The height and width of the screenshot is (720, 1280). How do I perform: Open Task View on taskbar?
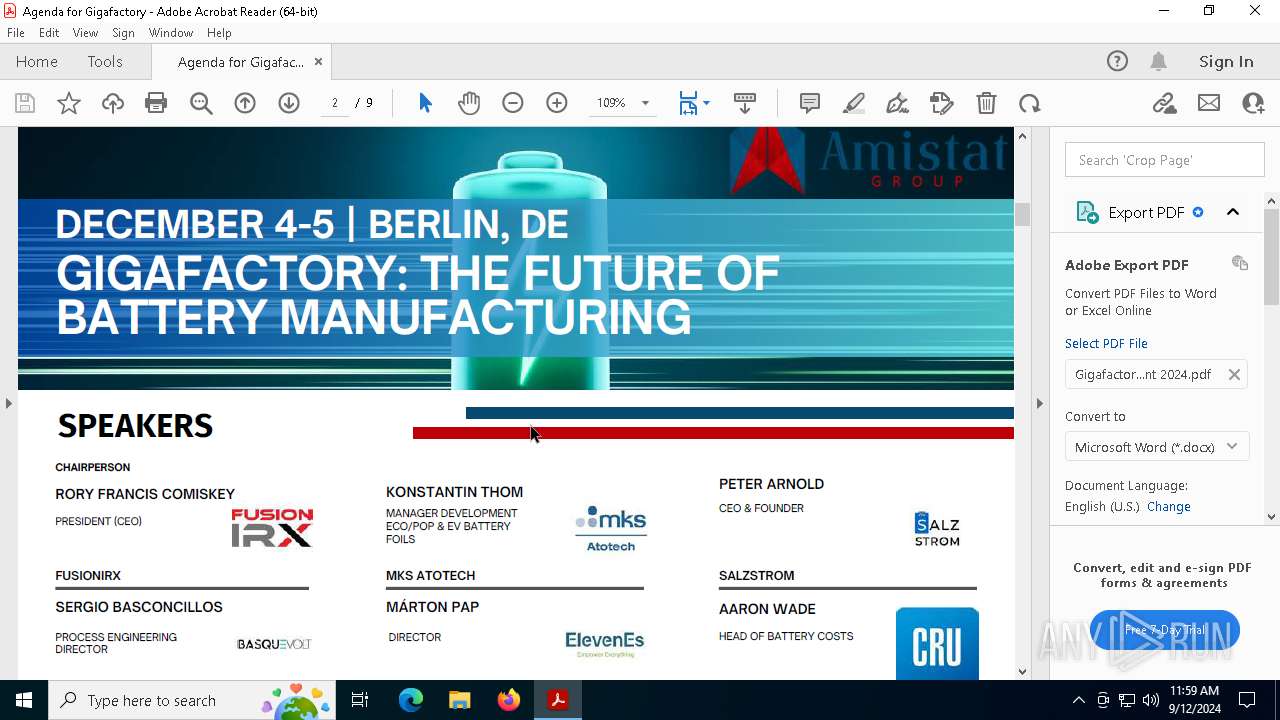point(360,700)
